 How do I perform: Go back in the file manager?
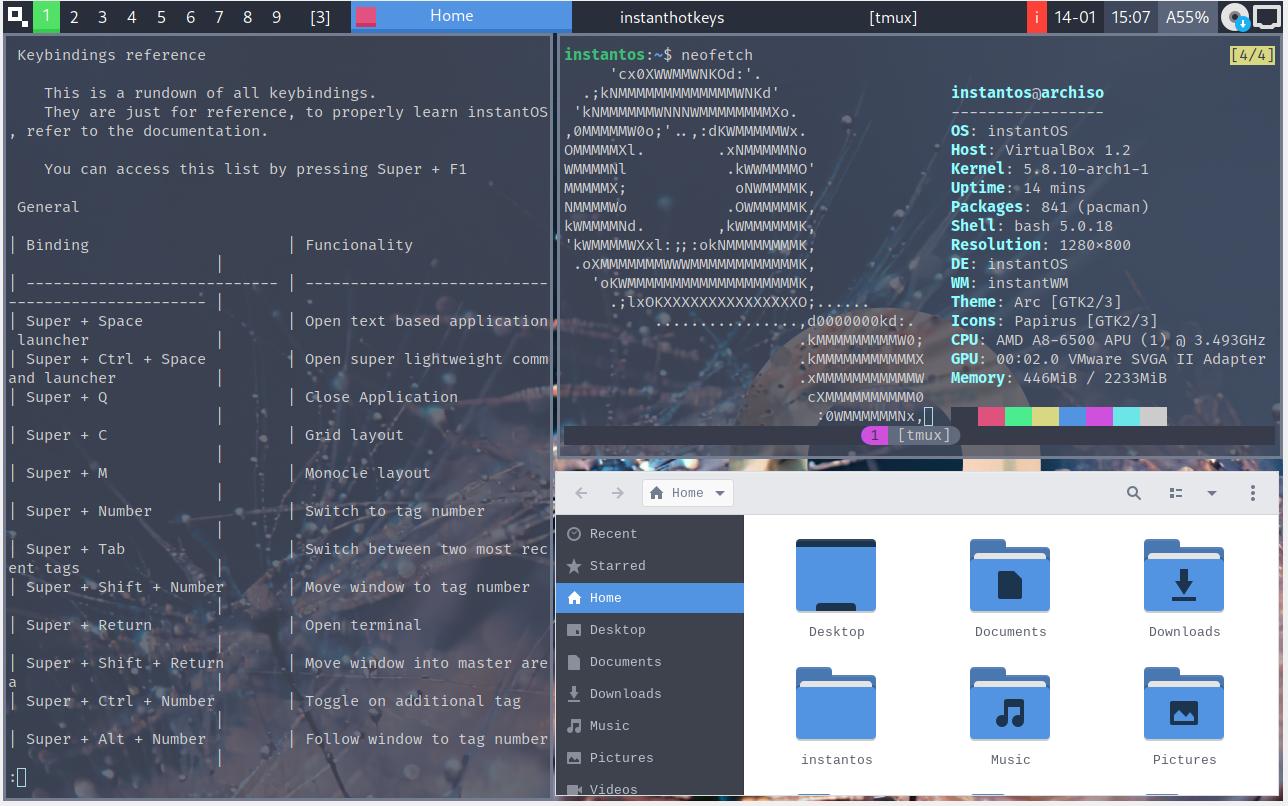pos(581,493)
